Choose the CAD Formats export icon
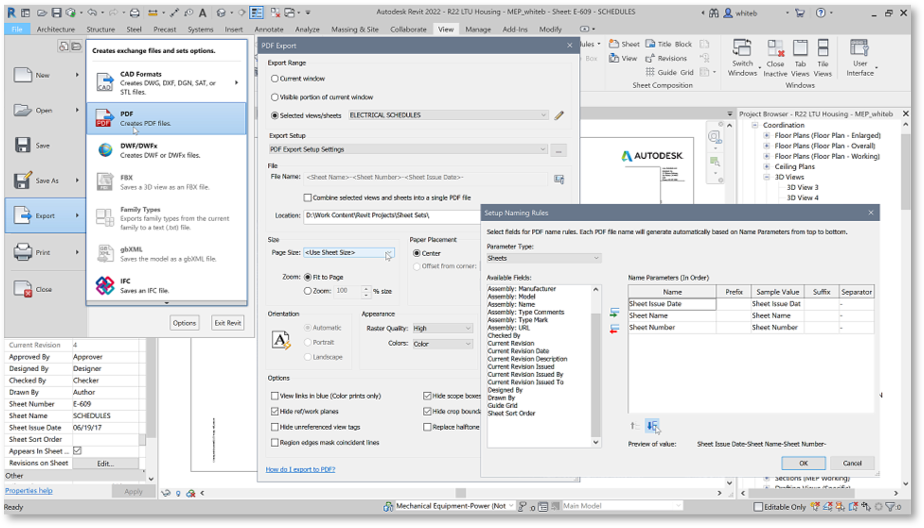The width and height of the screenshot is (924, 528). point(104,82)
